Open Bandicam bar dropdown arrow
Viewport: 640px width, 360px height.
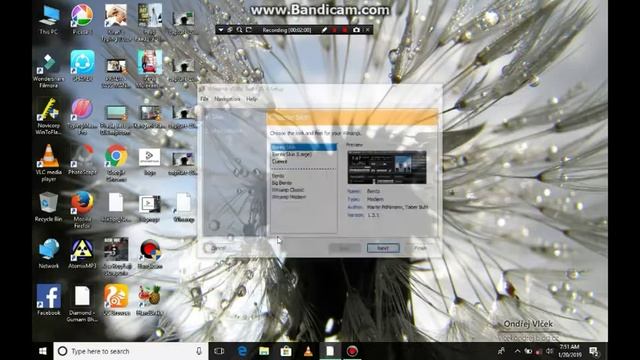coord(220,30)
